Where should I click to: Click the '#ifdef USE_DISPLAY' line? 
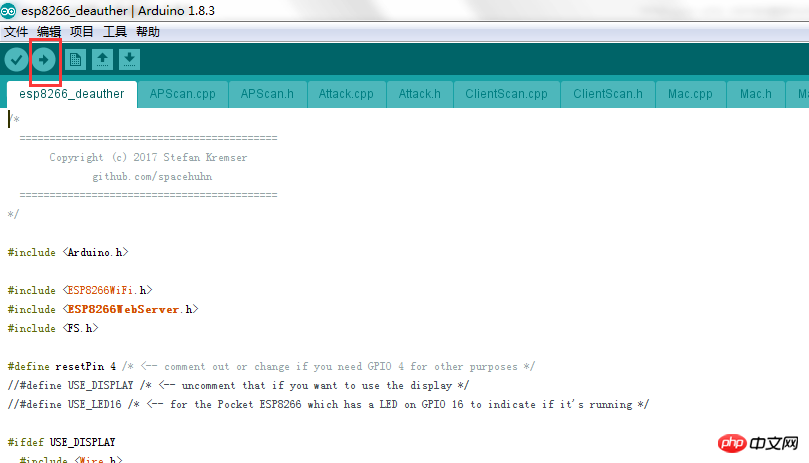(x=61, y=442)
